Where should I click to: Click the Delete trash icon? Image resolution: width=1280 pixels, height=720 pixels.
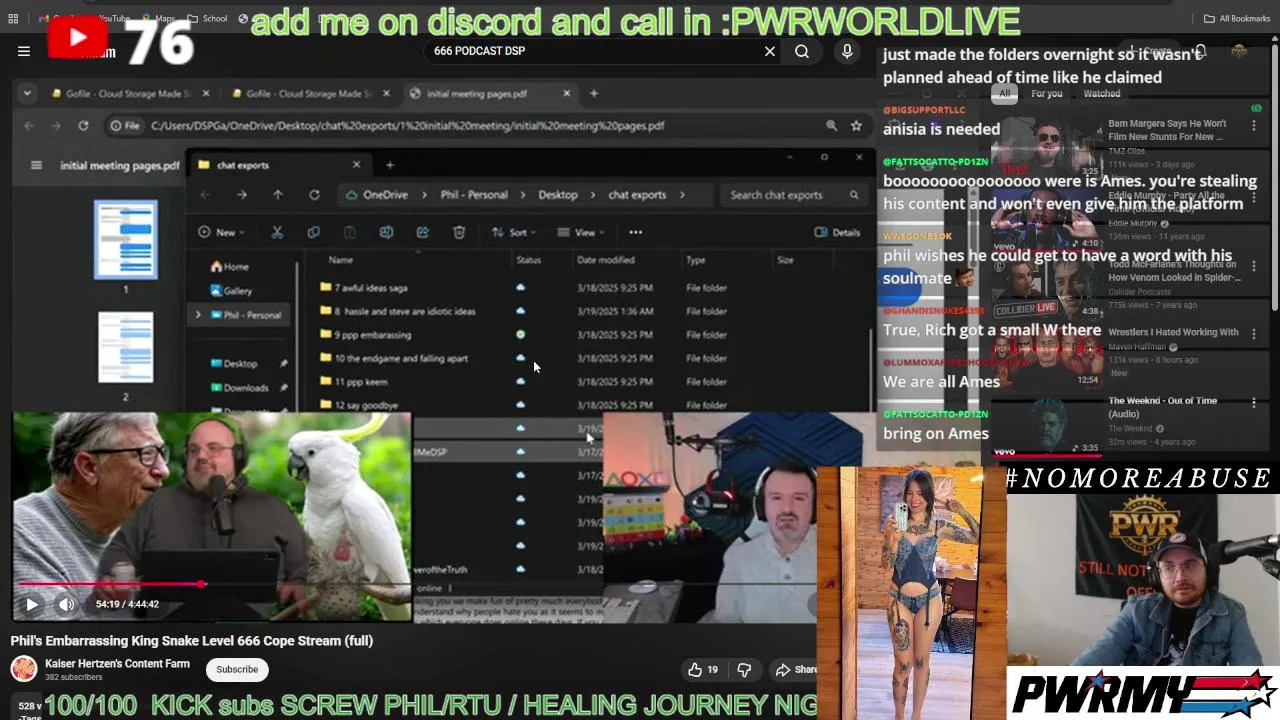point(459,232)
